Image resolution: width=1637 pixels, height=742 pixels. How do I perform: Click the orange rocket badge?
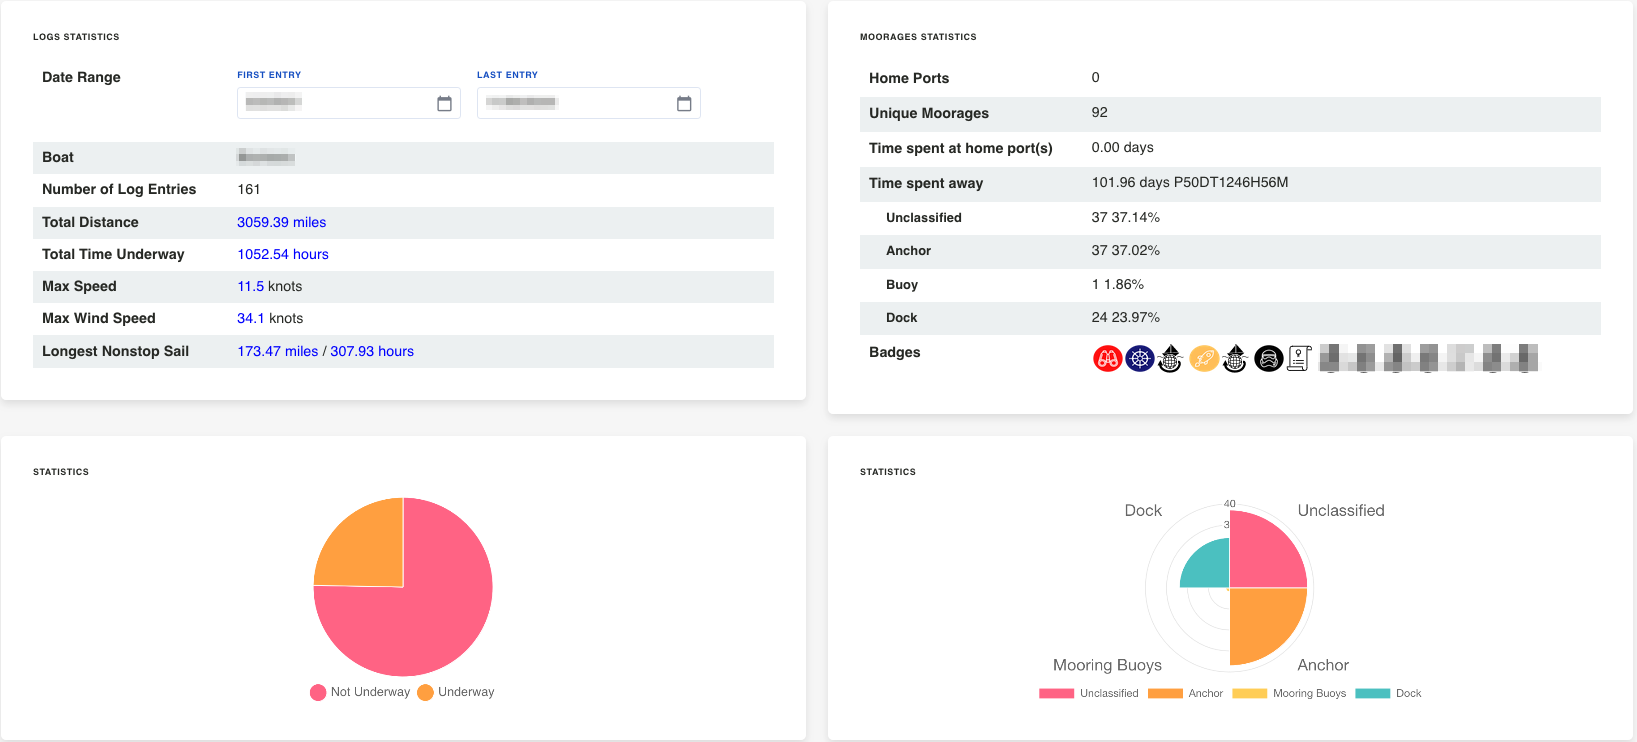click(1204, 358)
